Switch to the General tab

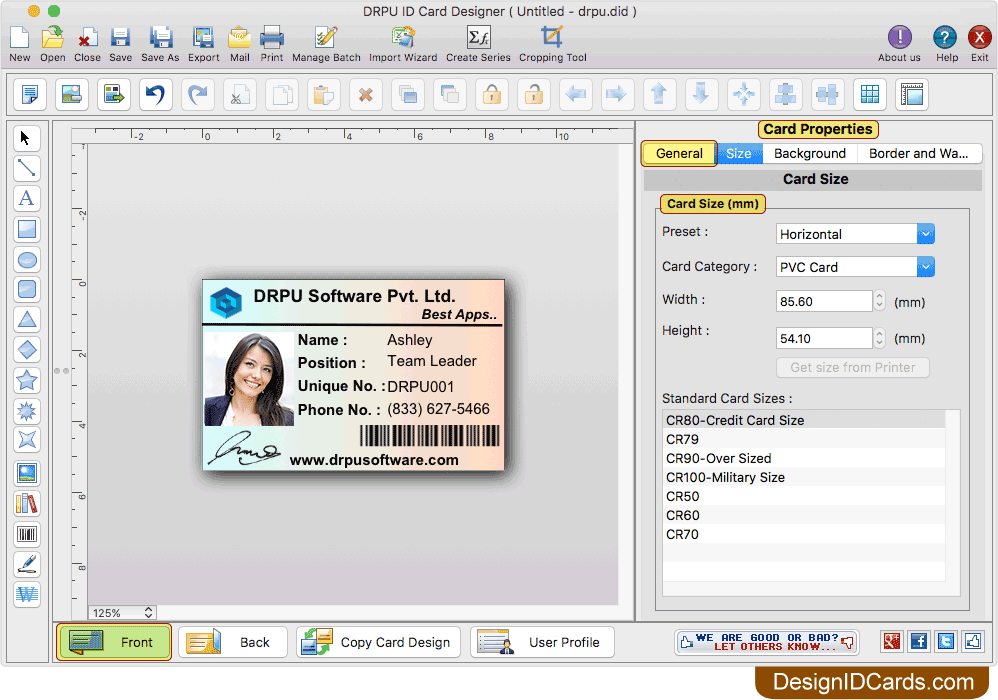pyautogui.click(x=679, y=153)
